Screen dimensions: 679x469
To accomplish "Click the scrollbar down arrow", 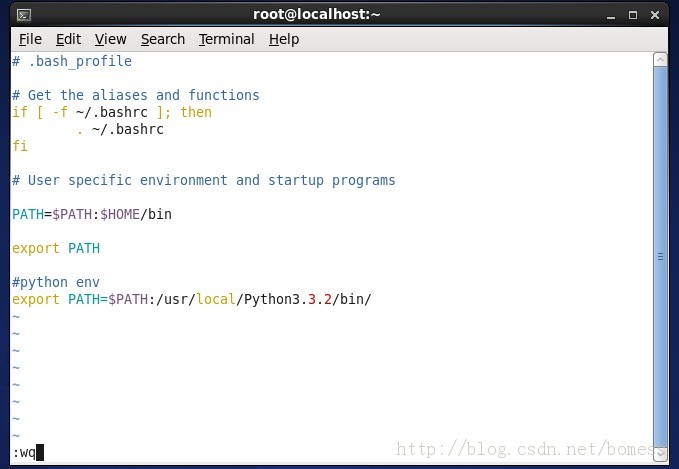I will click(660, 453).
